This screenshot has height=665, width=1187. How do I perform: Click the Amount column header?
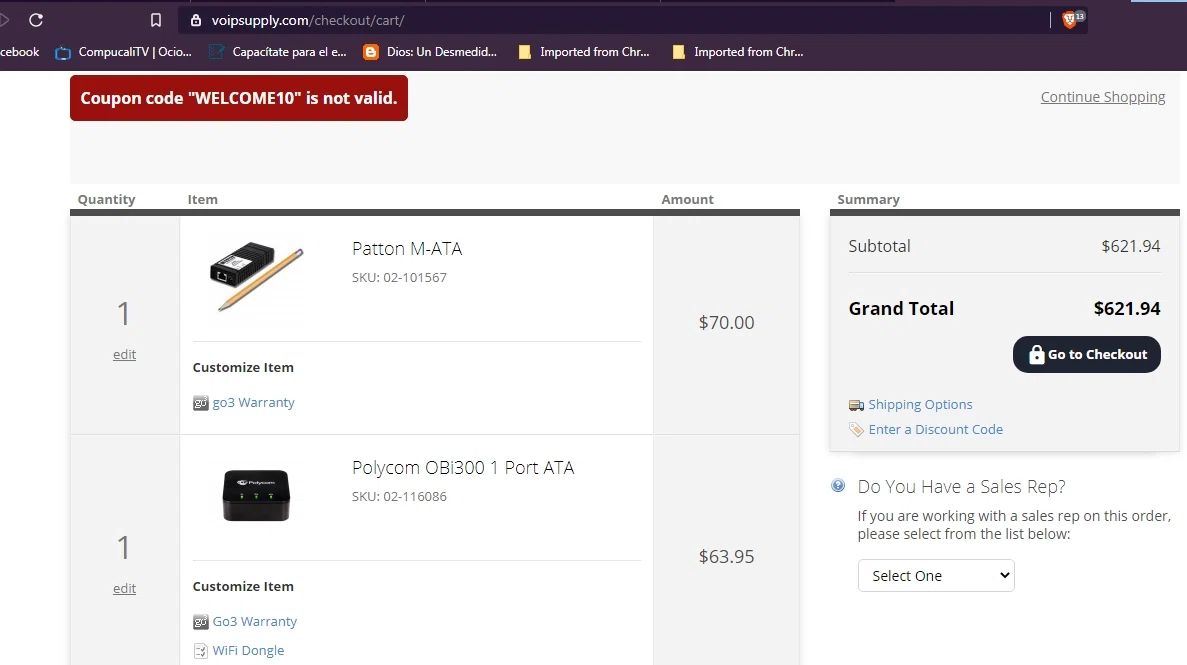pyautogui.click(x=687, y=199)
